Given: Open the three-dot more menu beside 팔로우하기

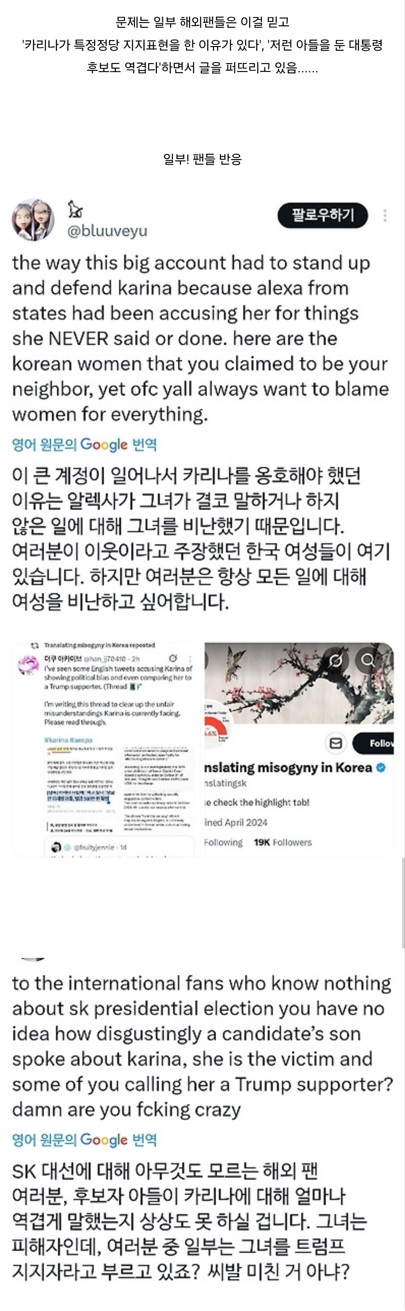Looking at the screenshot, I should [x=386, y=215].
